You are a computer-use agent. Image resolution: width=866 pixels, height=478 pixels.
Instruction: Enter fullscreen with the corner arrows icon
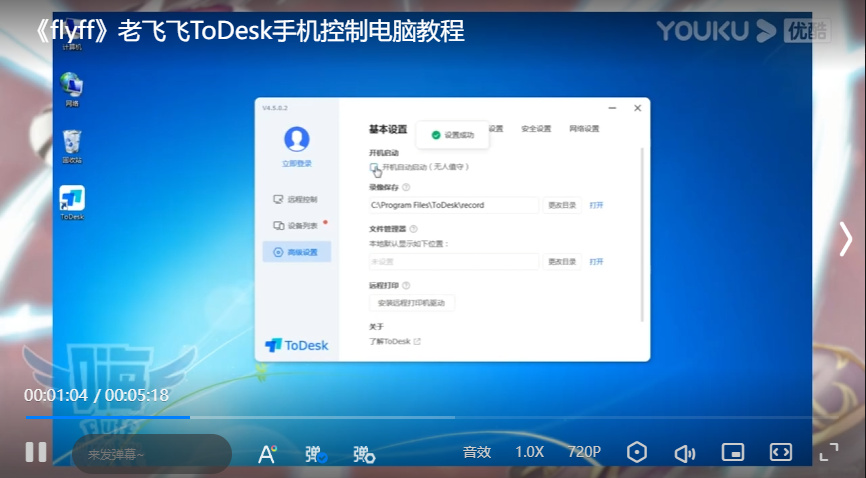[828, 453]
